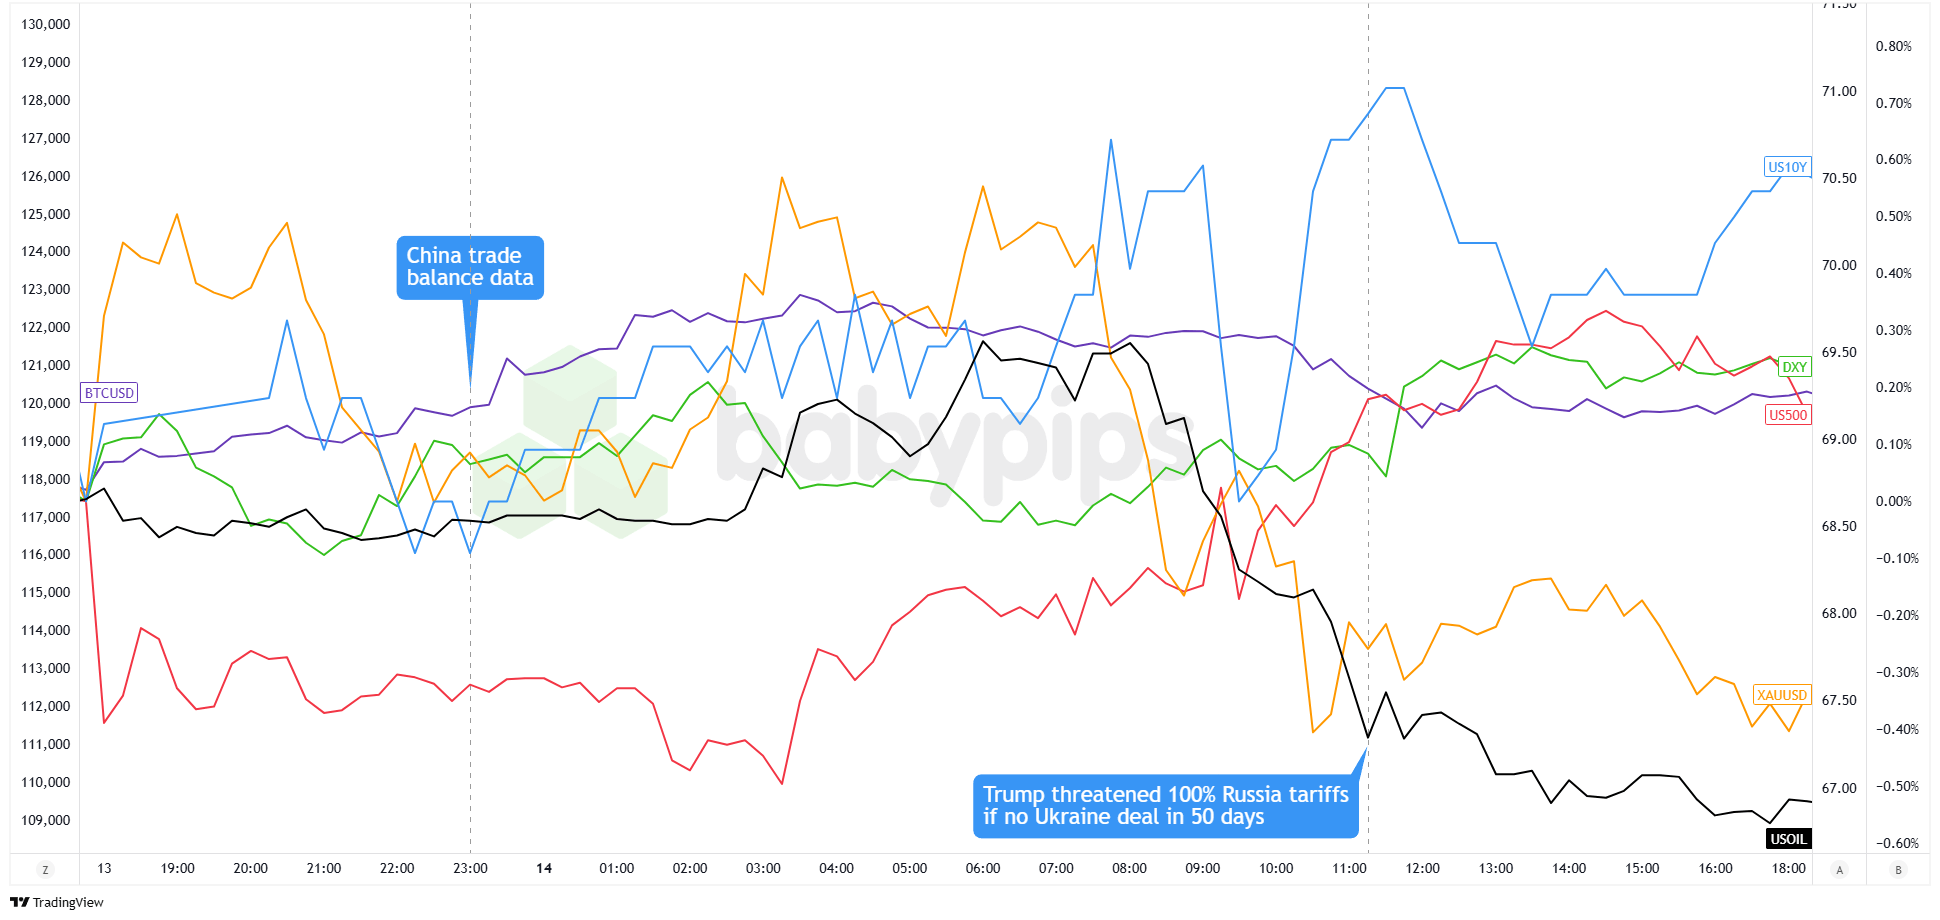Click the 13 date label on time axis
This screenshot has width=1940, height=920.
coord(104,868)
